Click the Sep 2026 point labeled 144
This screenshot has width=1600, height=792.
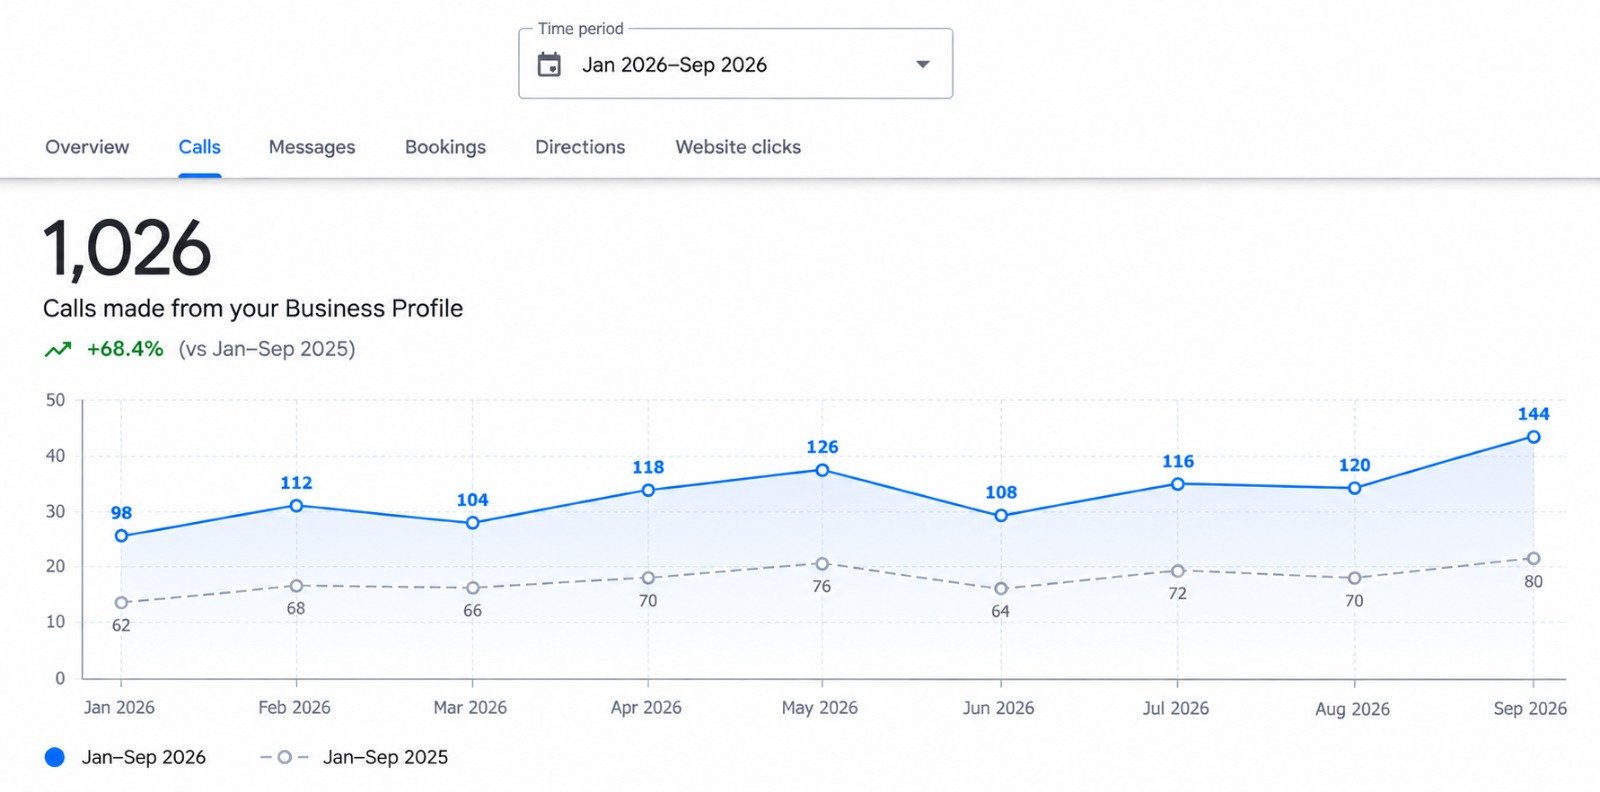click(x=1533, y=437)
